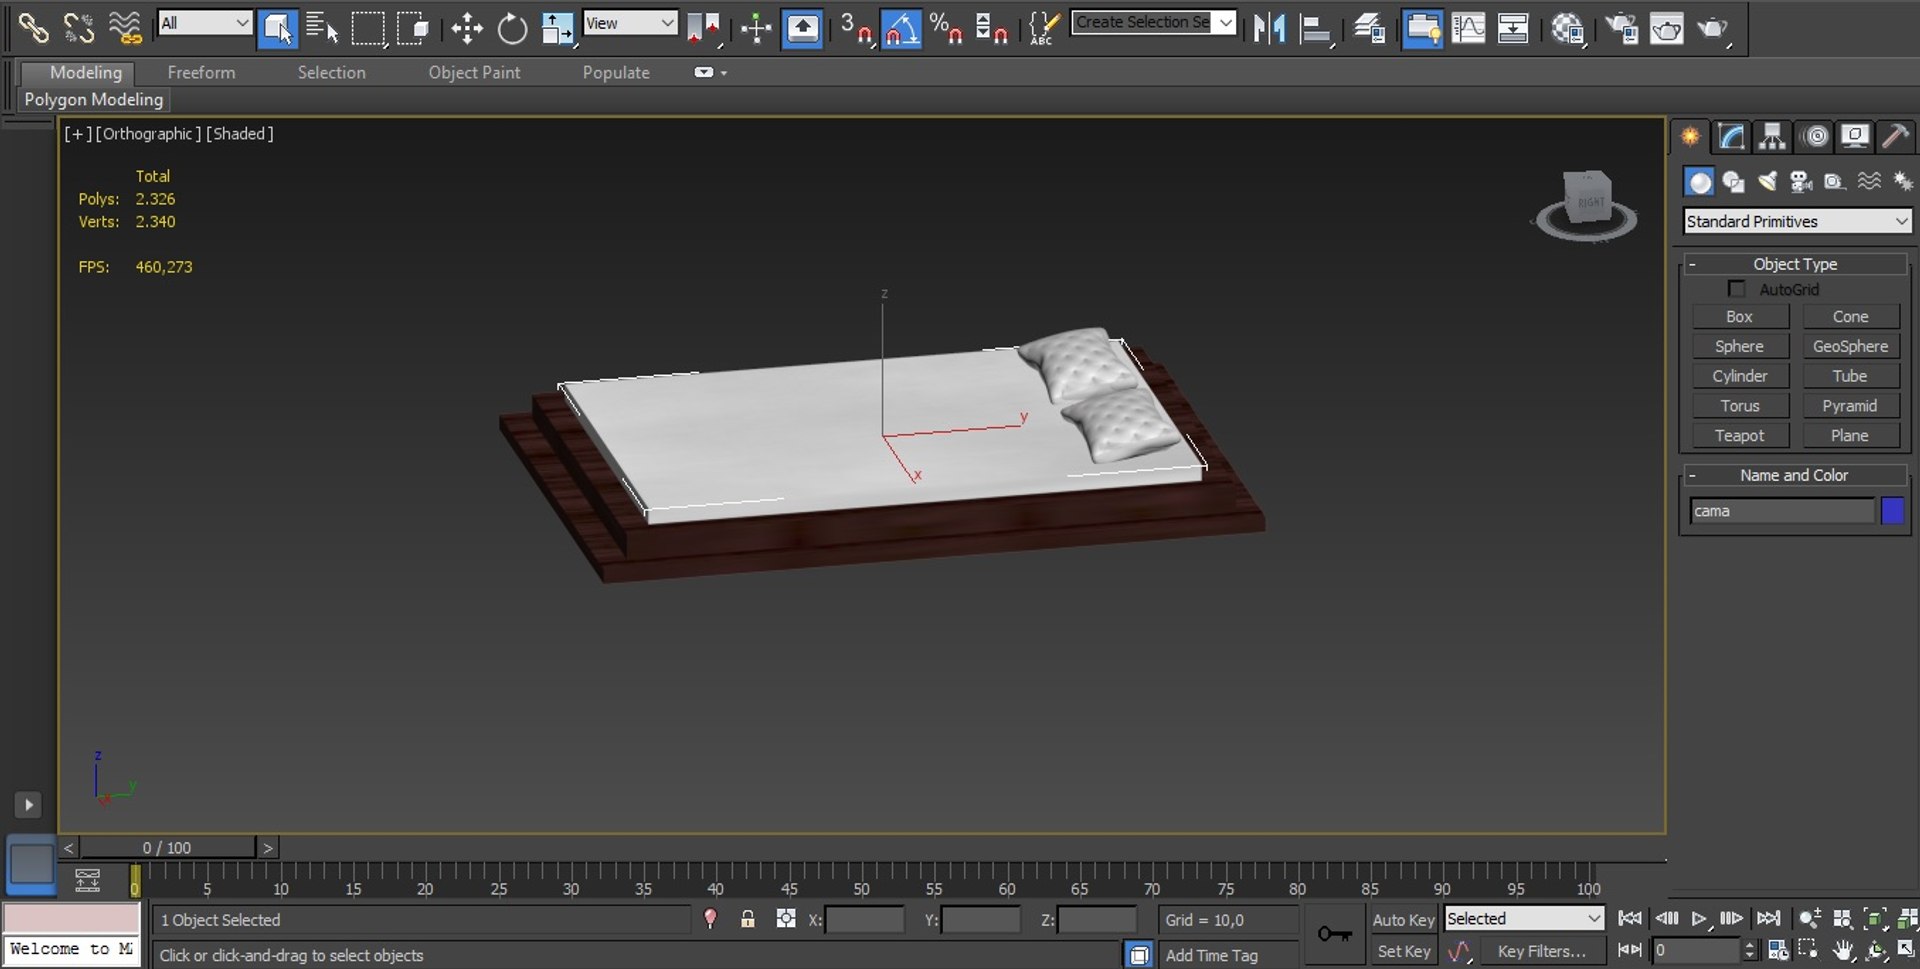The image size is (1920, 969).
Task: Create a Box primitive
Action: [x=1740, y=316]
